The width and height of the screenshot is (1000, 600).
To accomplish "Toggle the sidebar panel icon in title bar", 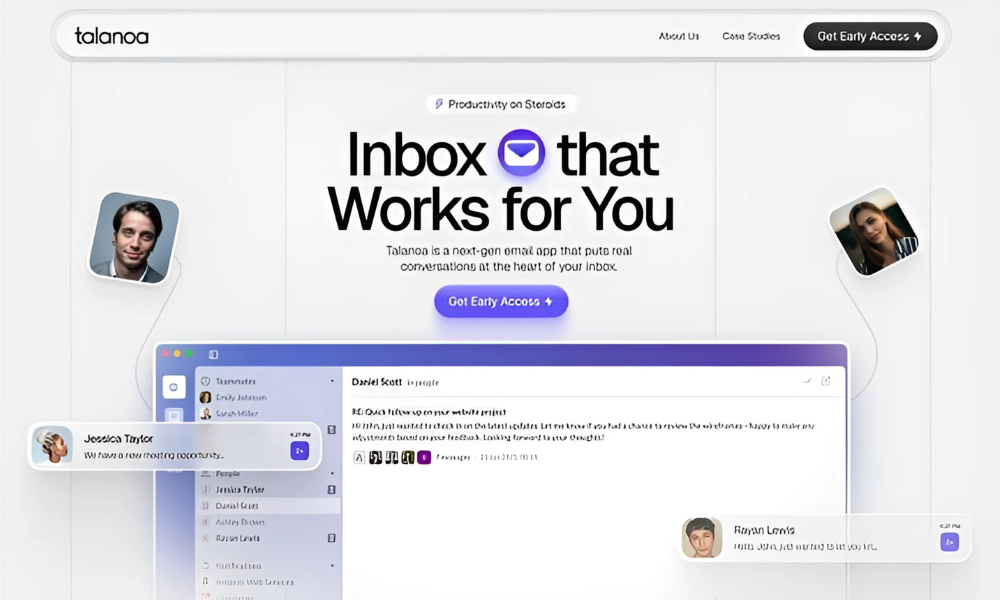I will tap(213, 354).
